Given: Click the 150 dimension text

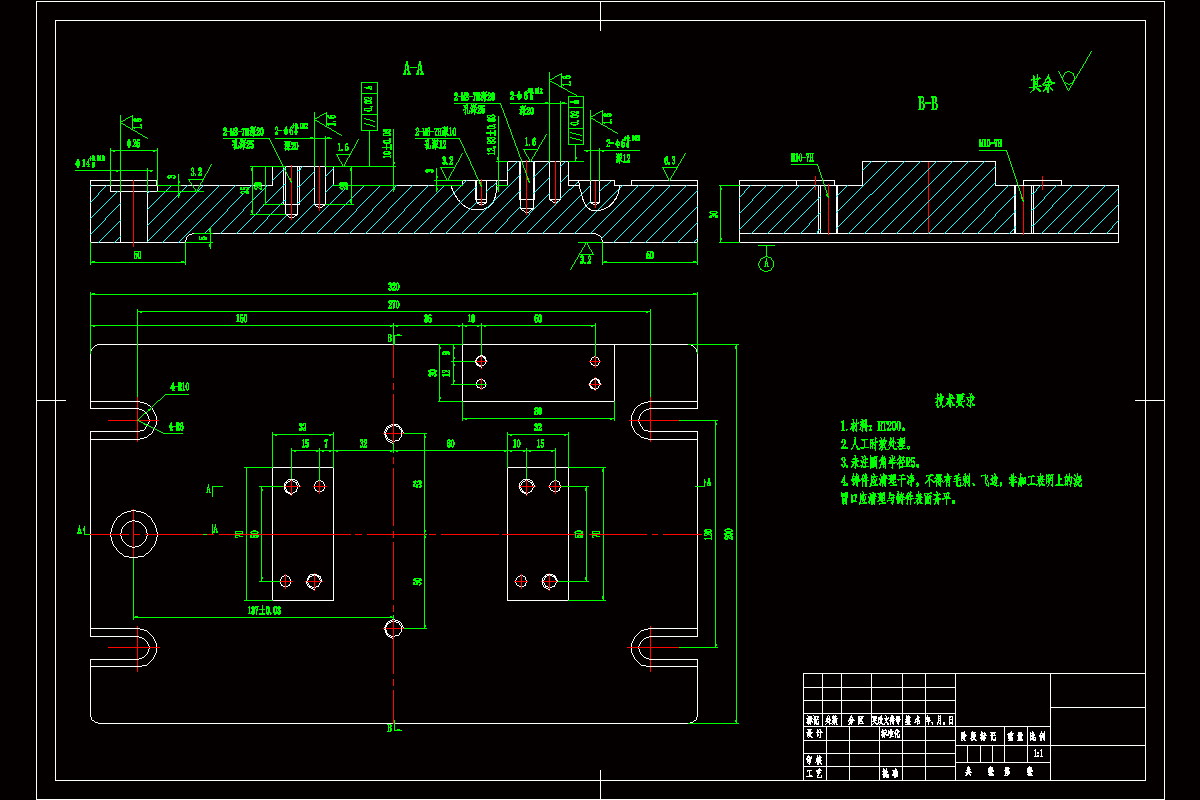Looking at the screenshot, I should [241, 319].
